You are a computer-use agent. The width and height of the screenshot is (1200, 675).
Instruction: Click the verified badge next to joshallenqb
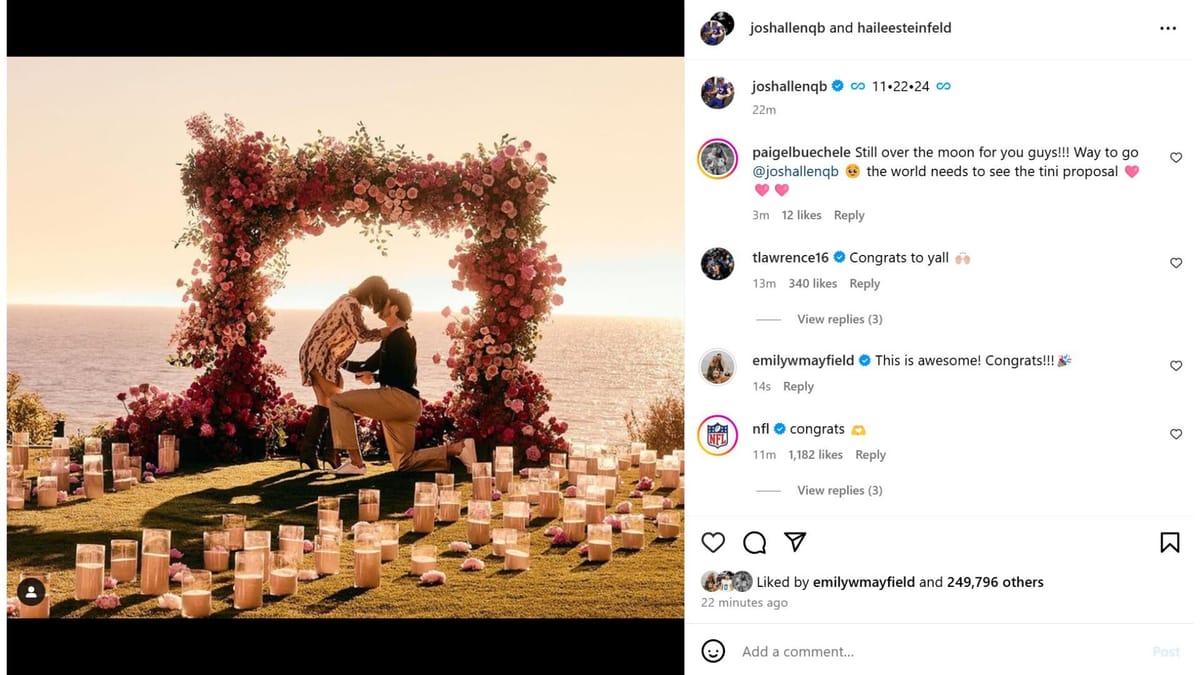pos(837,86)
